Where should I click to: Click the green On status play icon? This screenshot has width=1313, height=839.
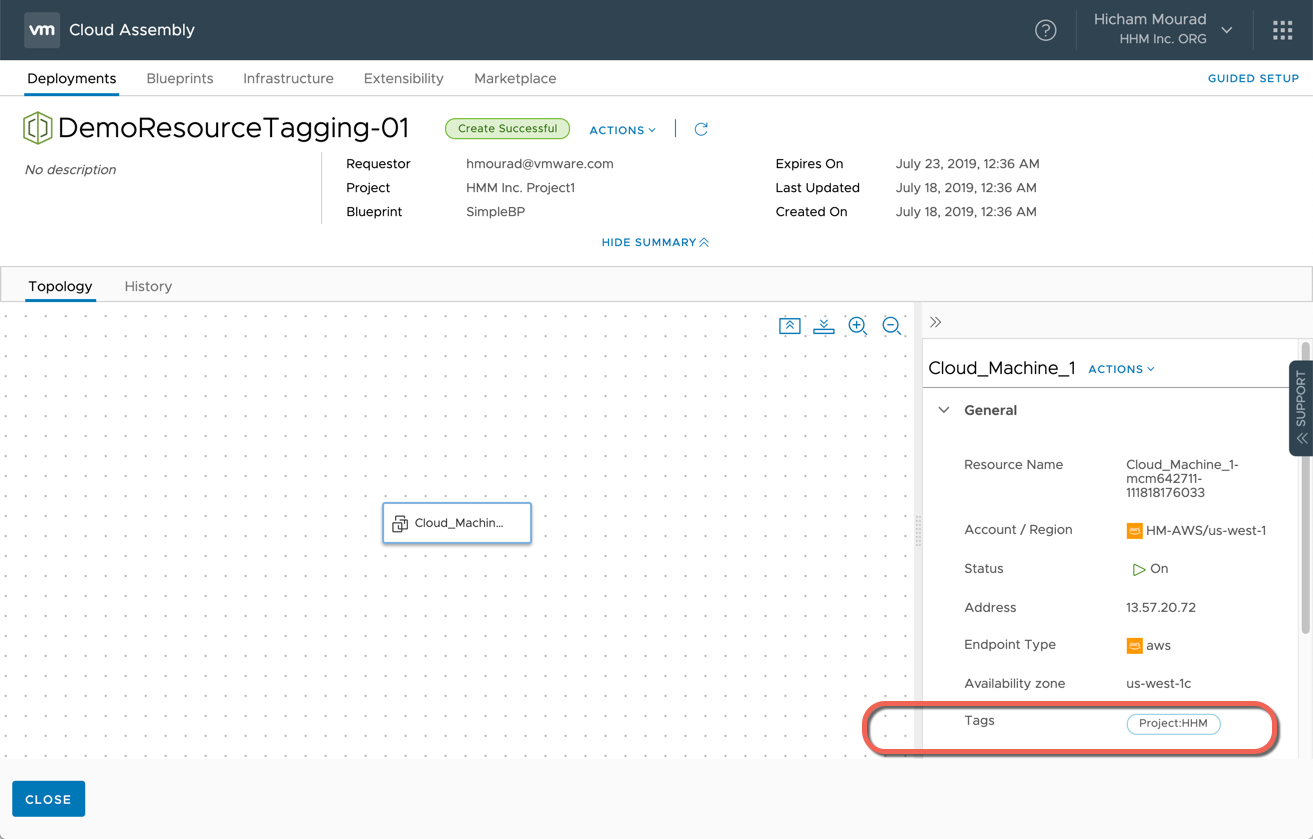pyautogui.click(x=1138, y=569)
